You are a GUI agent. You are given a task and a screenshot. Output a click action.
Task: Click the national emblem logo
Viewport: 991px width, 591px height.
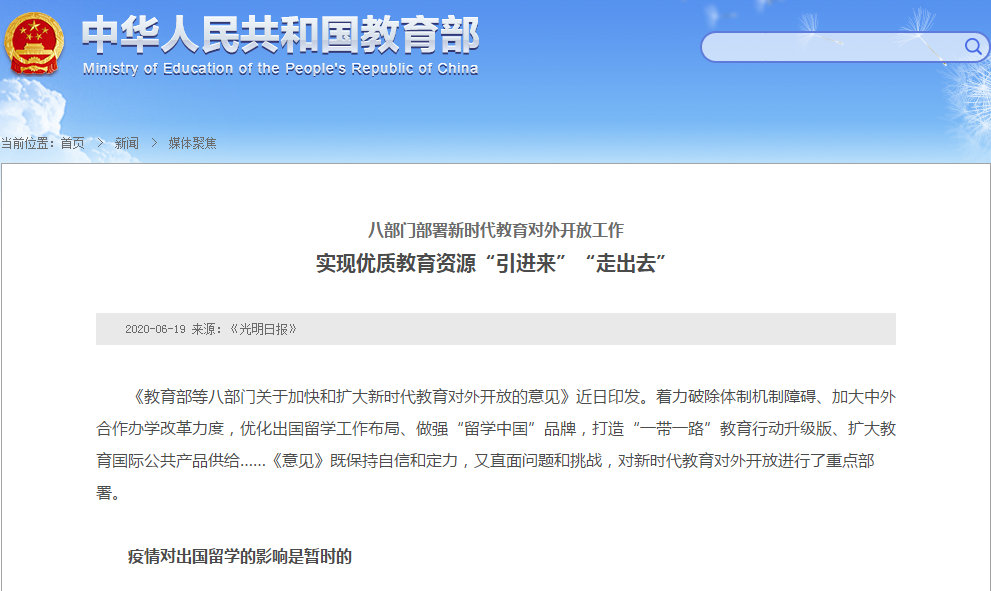point(34,42)
